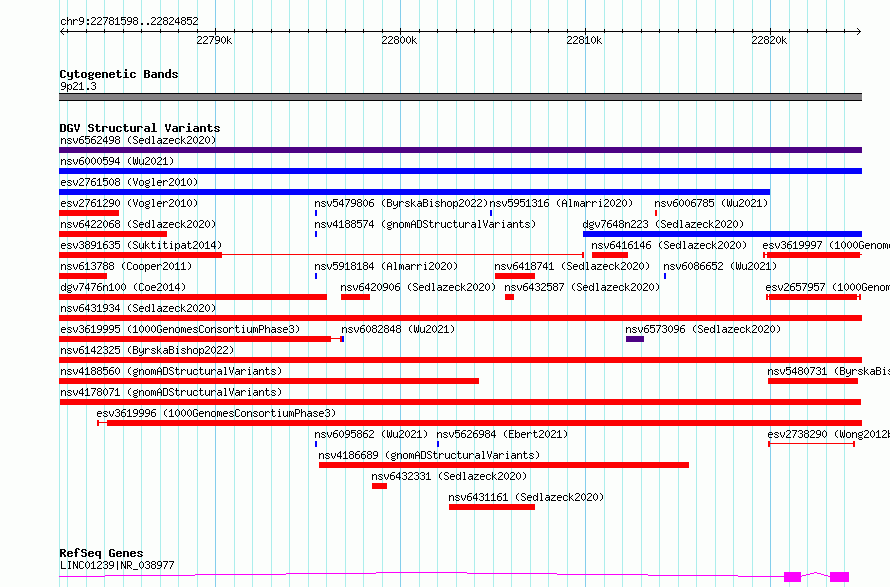890x587 pixels.
Task: Click nsv6006785 (Wu2021) variant label
Action: (711, 203)
